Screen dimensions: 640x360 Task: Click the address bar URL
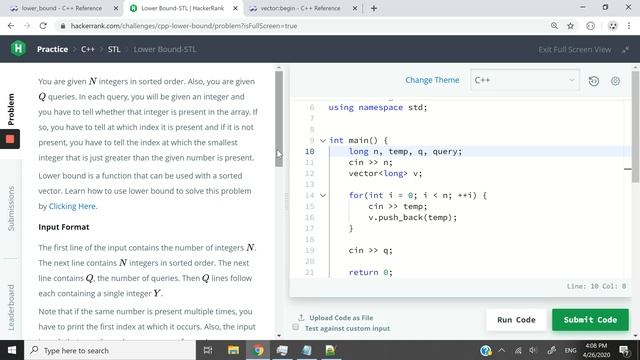[184, 26]
